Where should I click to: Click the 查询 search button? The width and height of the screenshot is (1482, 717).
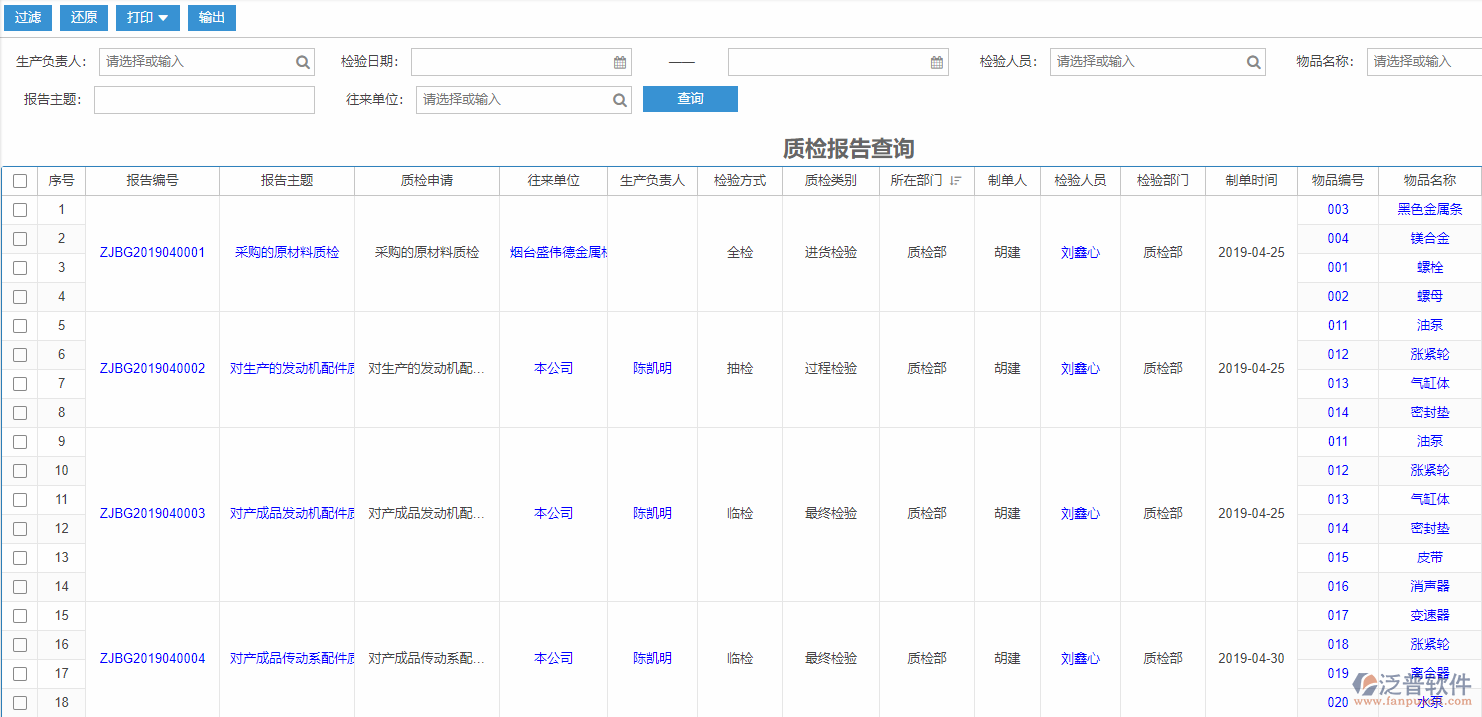pos(690,99)
